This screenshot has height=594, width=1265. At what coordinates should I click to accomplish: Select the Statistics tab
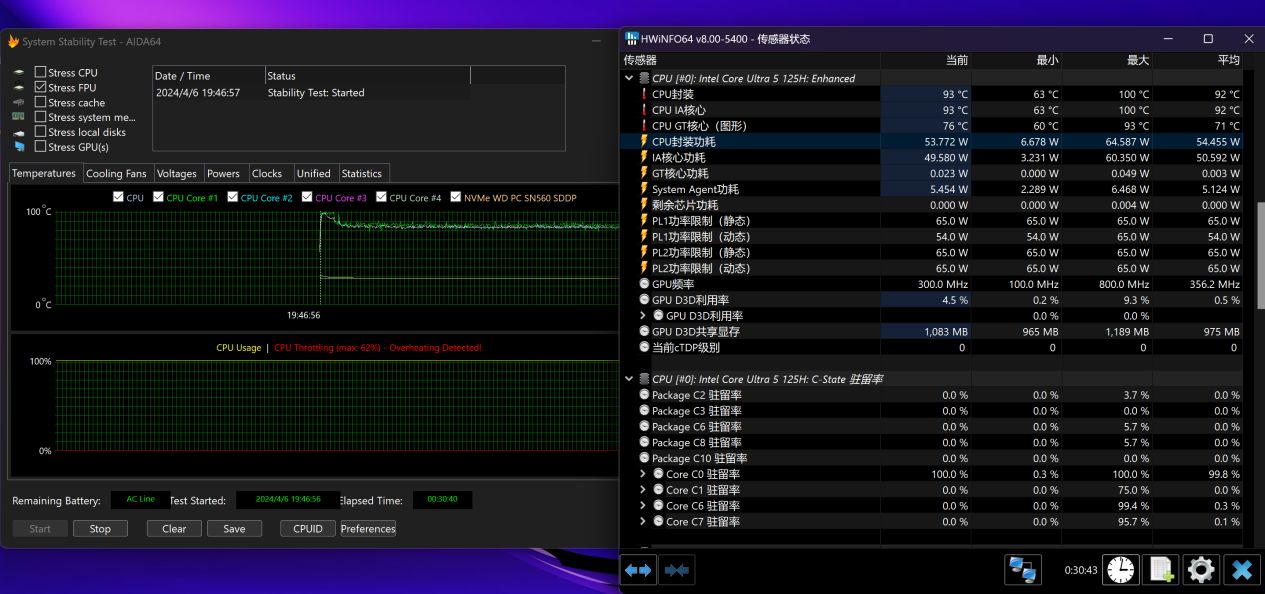(362, 174)
